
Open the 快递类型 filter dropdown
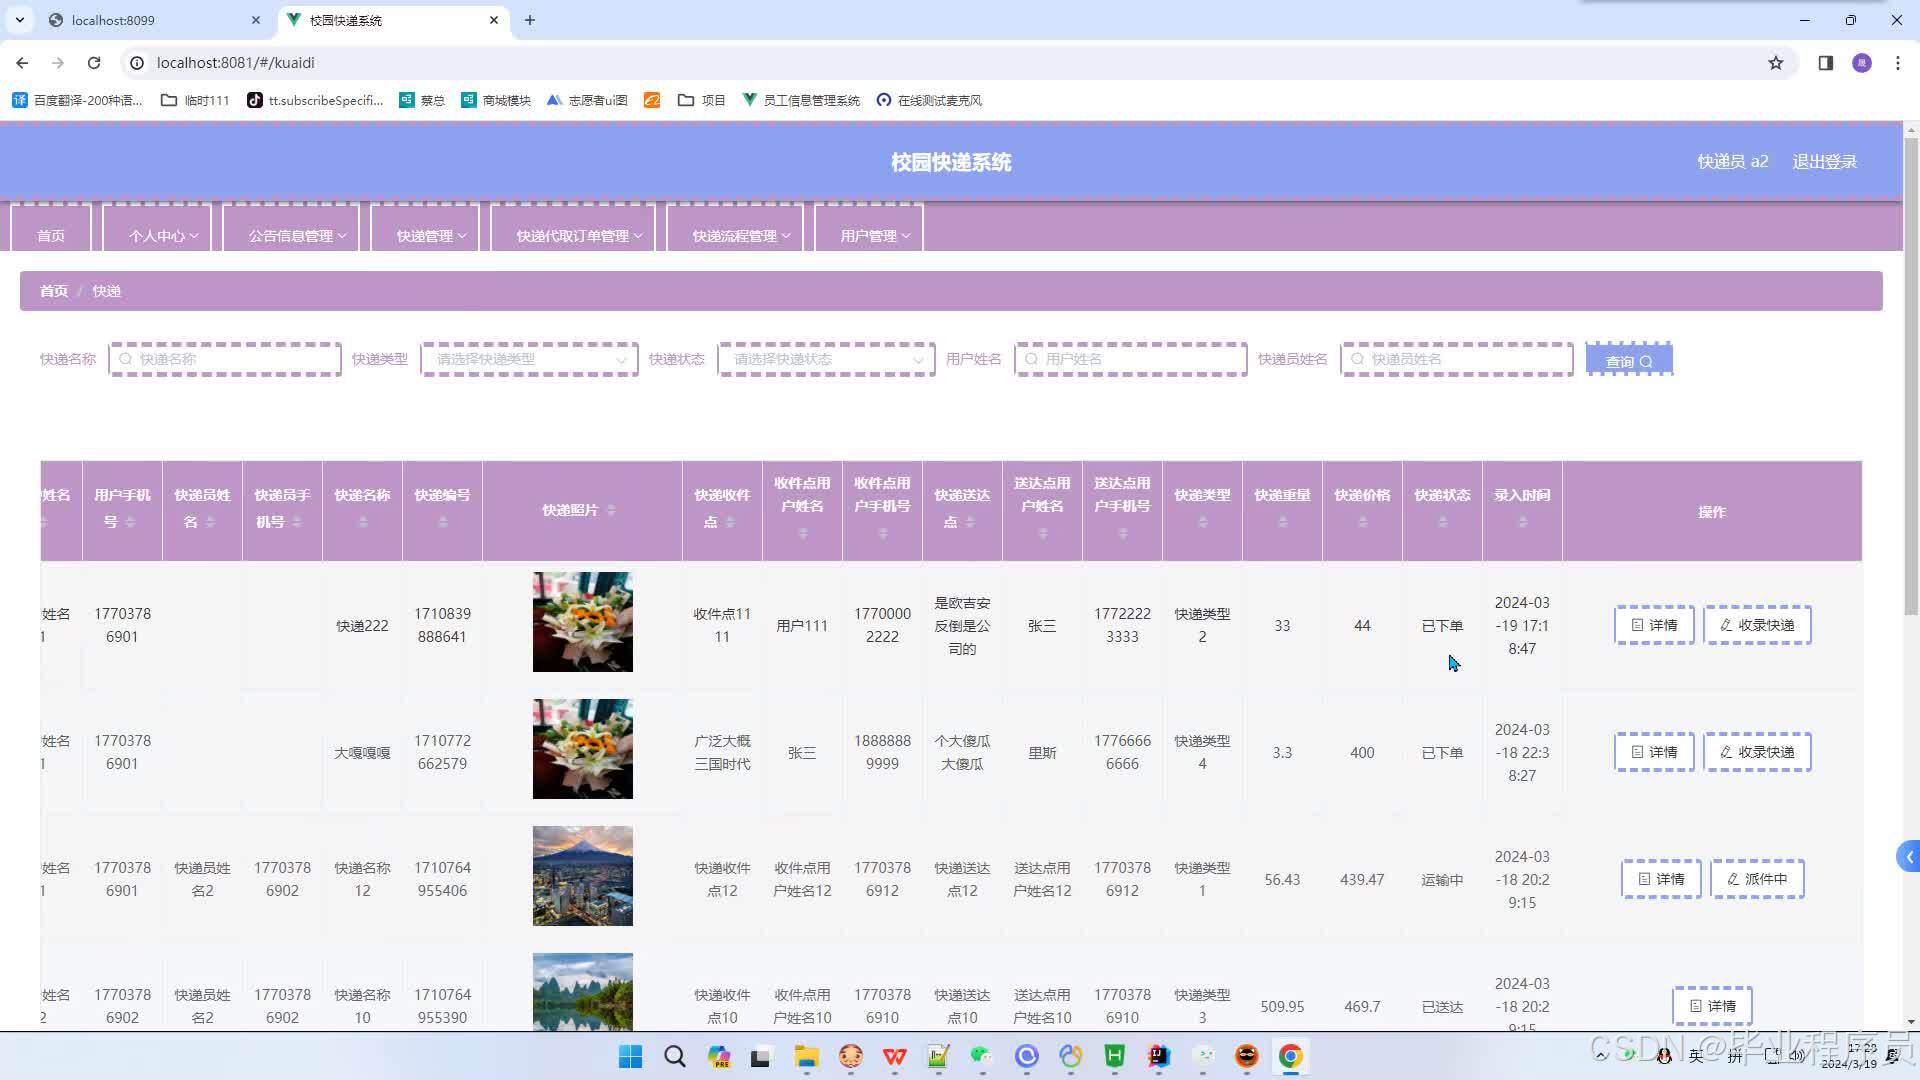529,360
